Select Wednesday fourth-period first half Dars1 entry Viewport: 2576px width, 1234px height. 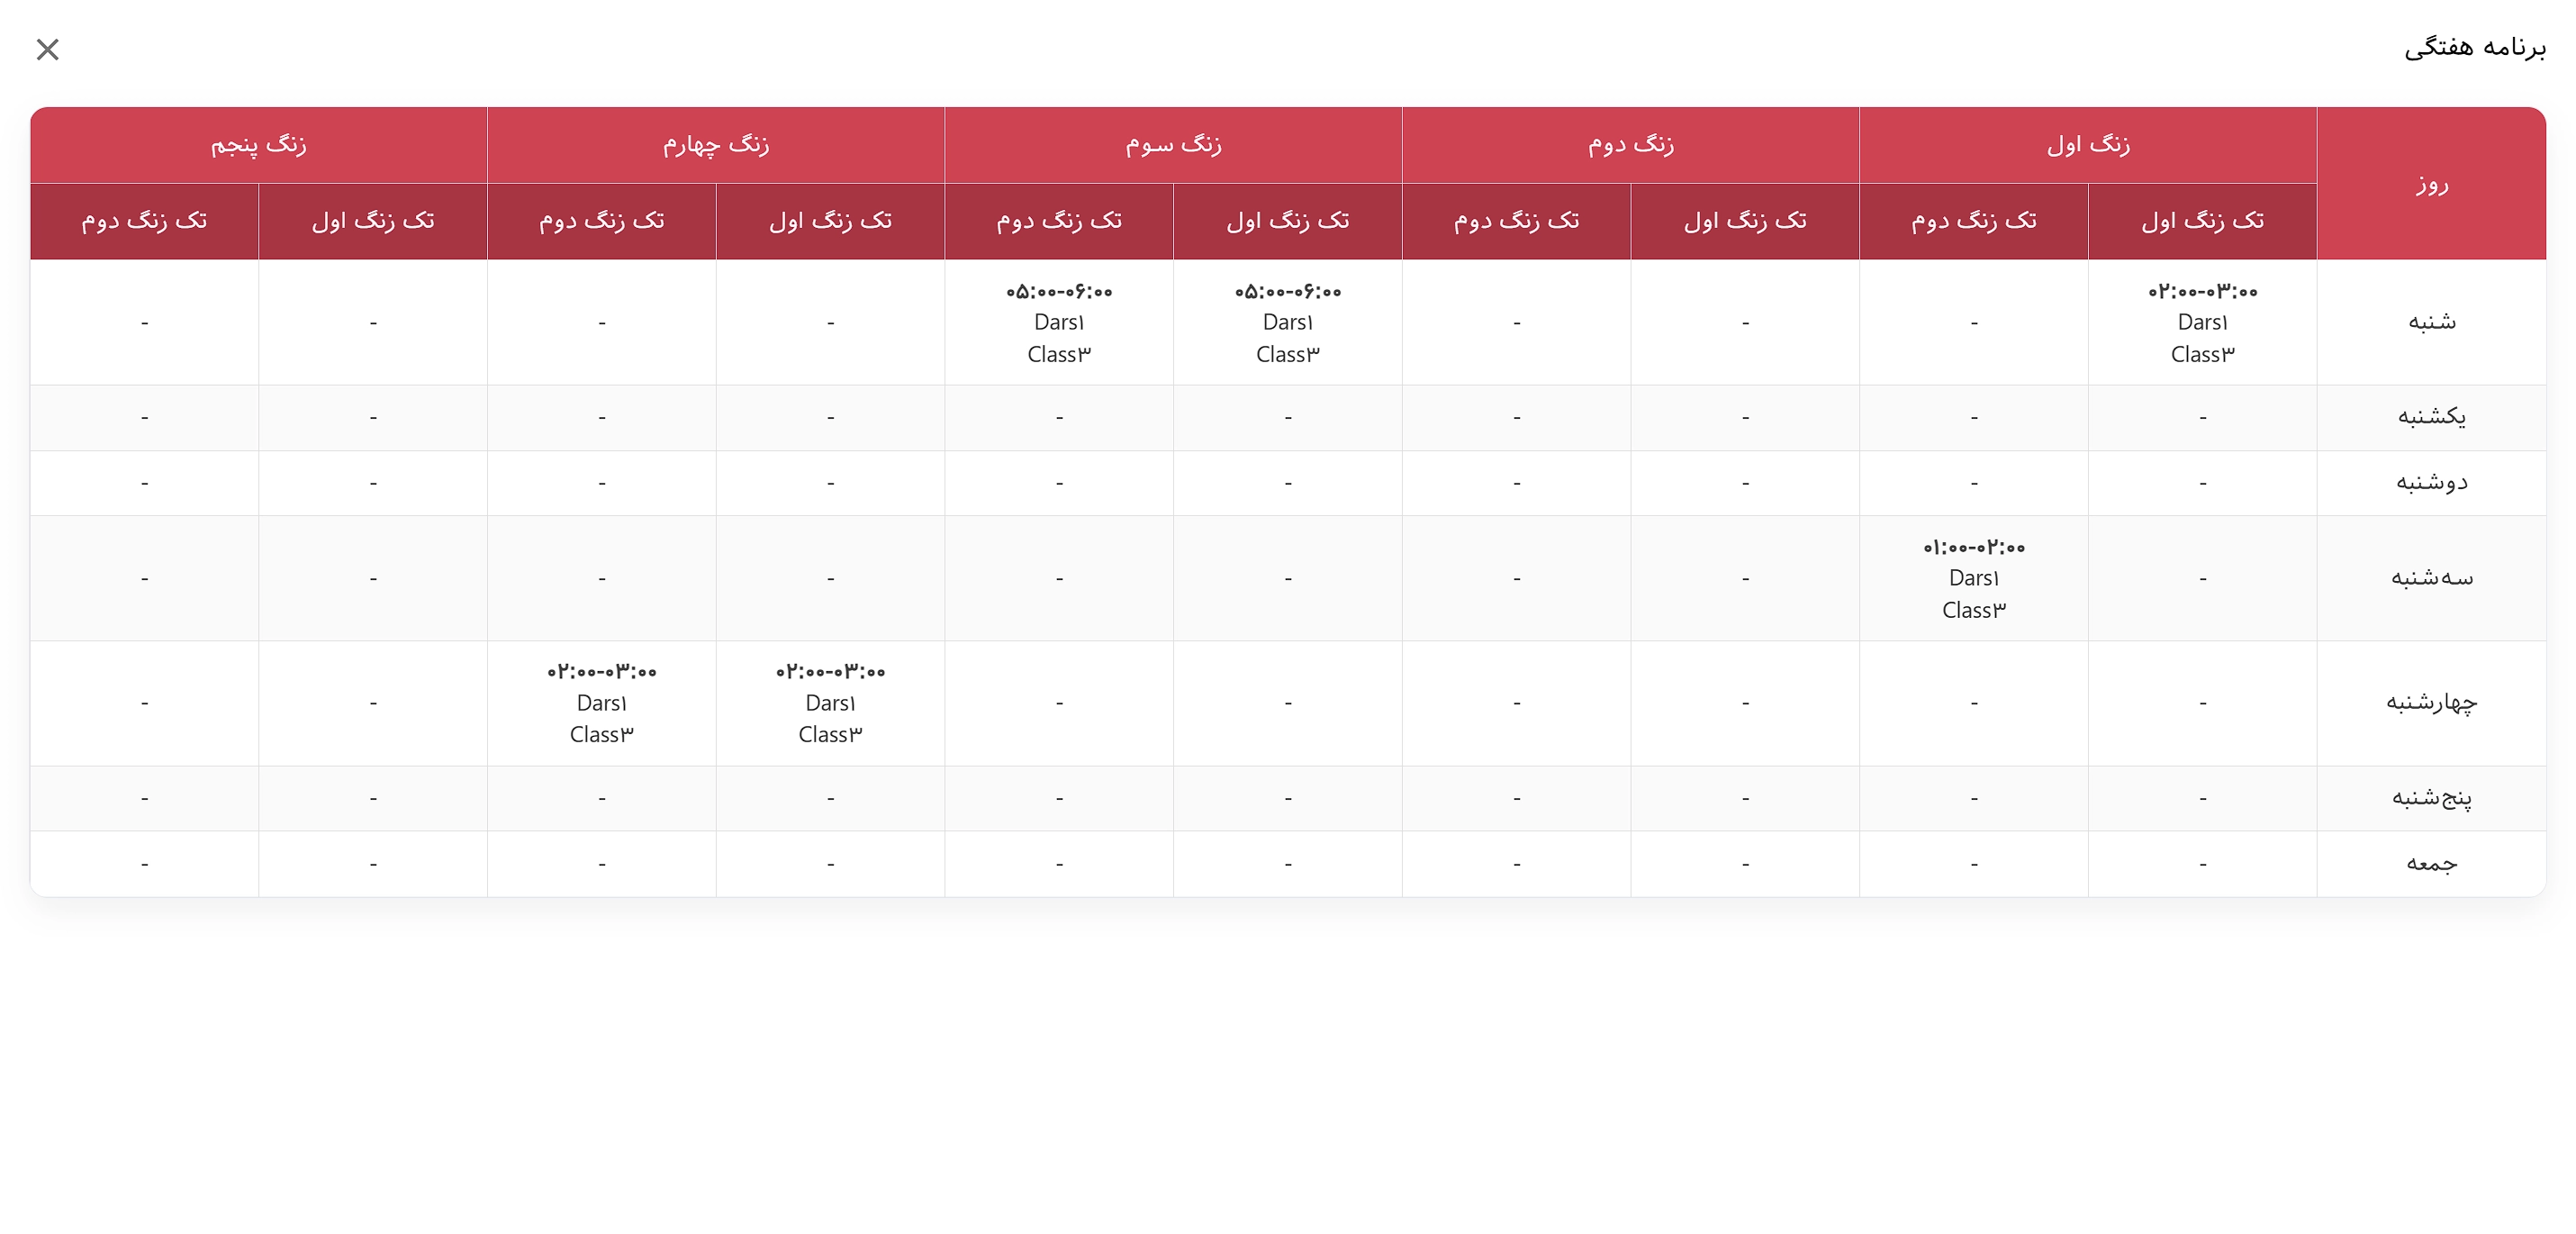coord(830,703)
